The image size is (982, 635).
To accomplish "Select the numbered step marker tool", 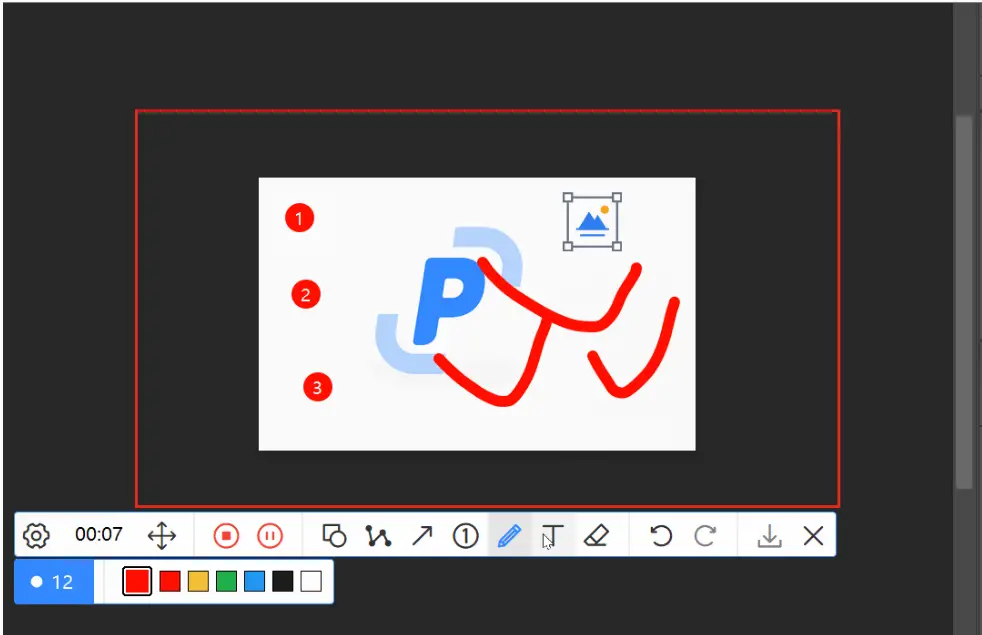I will tap(465, 535).
